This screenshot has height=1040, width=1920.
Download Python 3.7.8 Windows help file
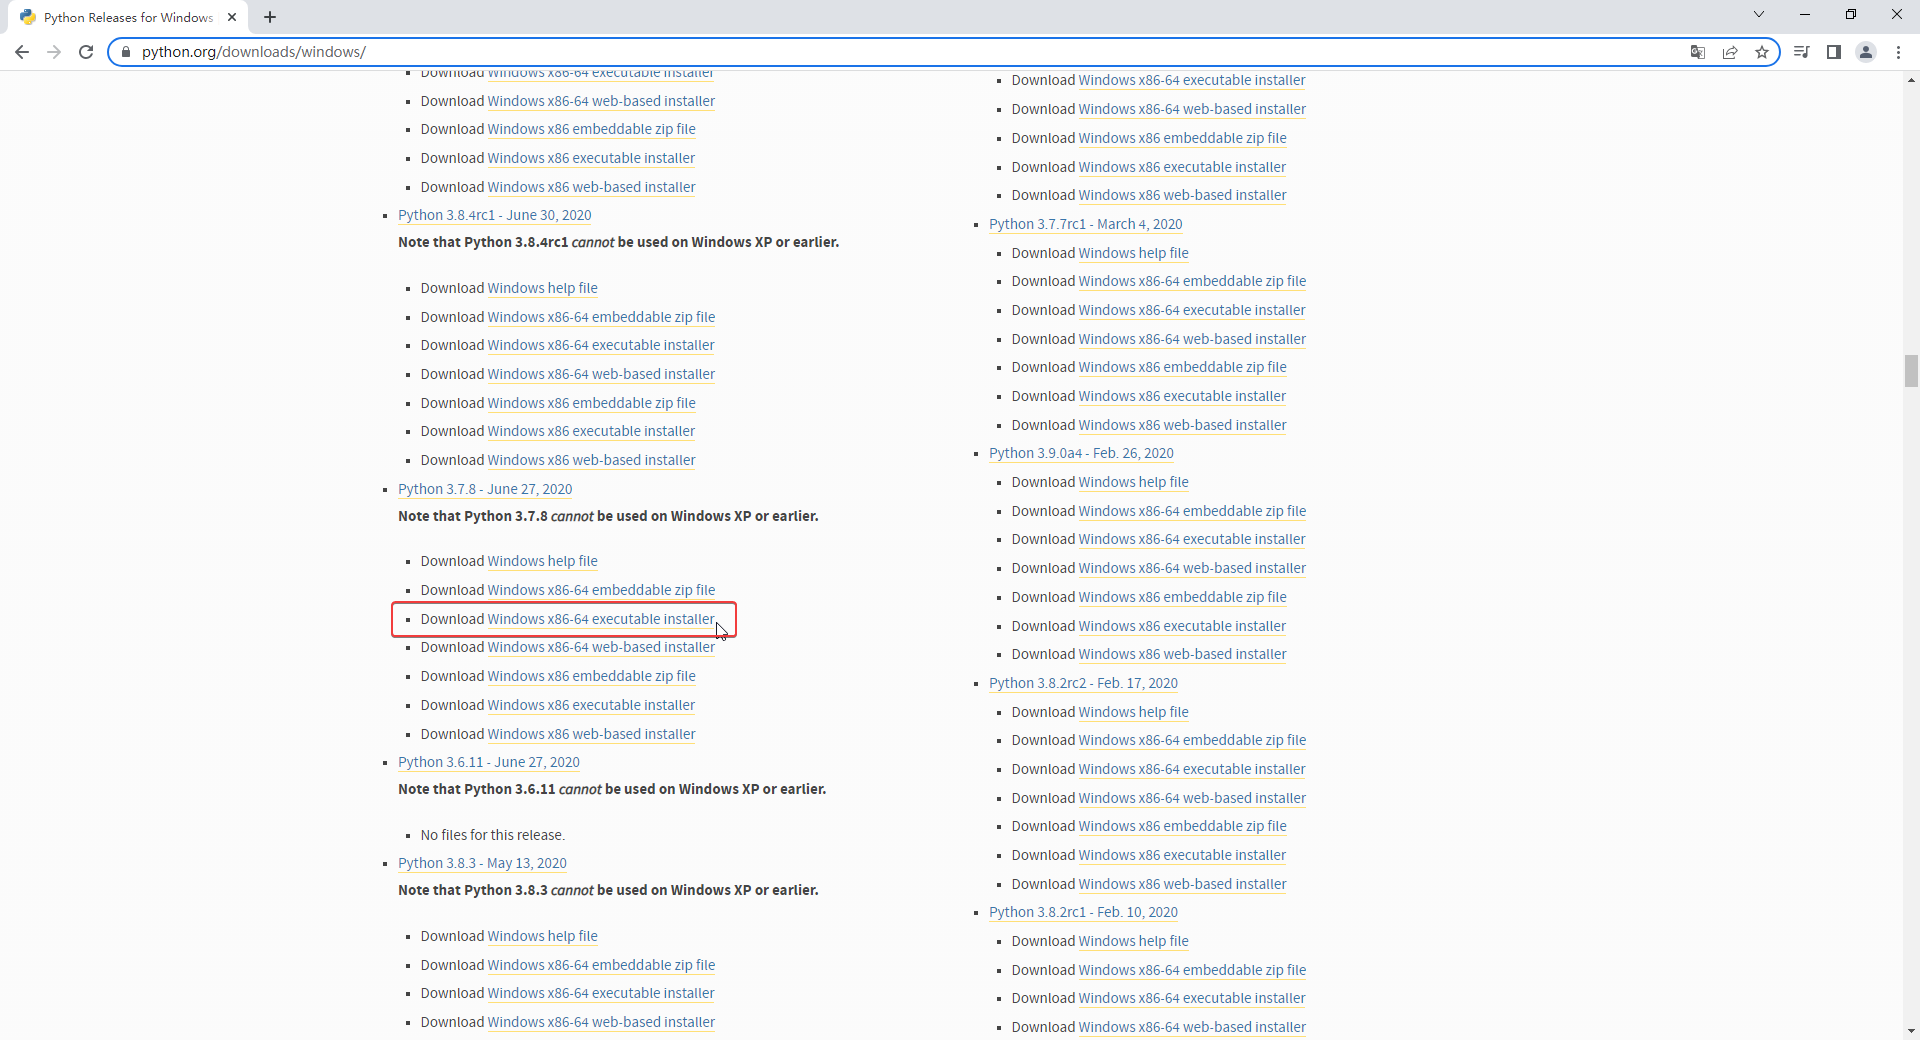click(x=542, y=561)
